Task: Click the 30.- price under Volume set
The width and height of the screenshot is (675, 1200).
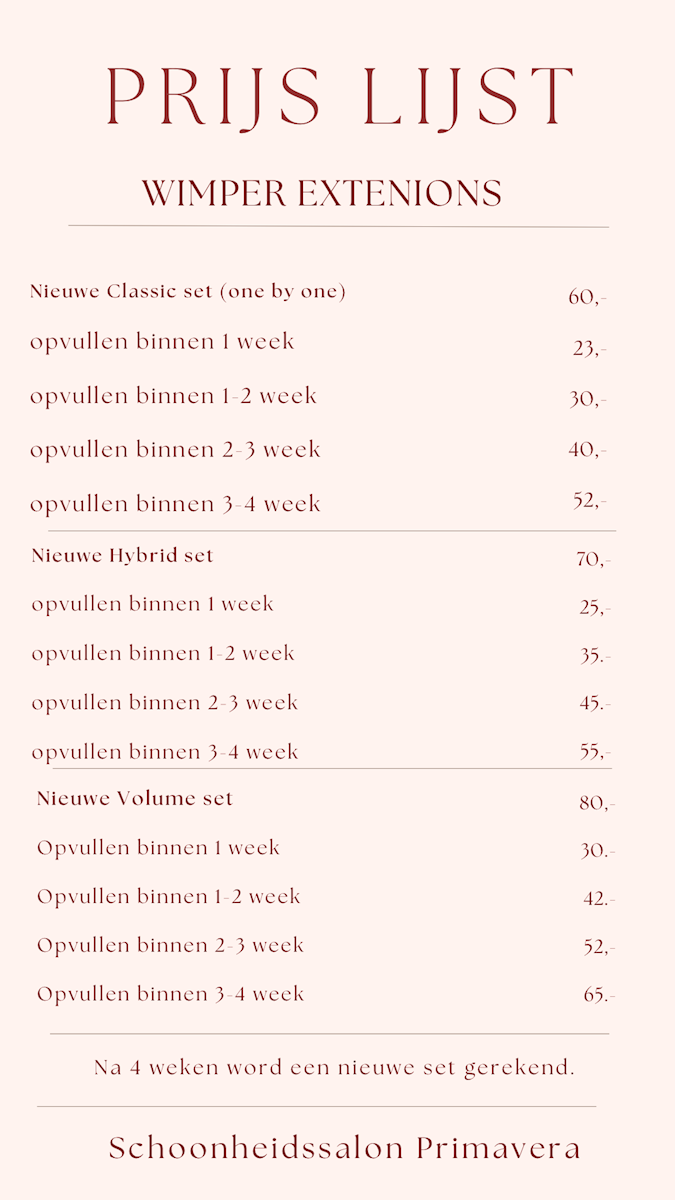Action: [x=597, y=851]
